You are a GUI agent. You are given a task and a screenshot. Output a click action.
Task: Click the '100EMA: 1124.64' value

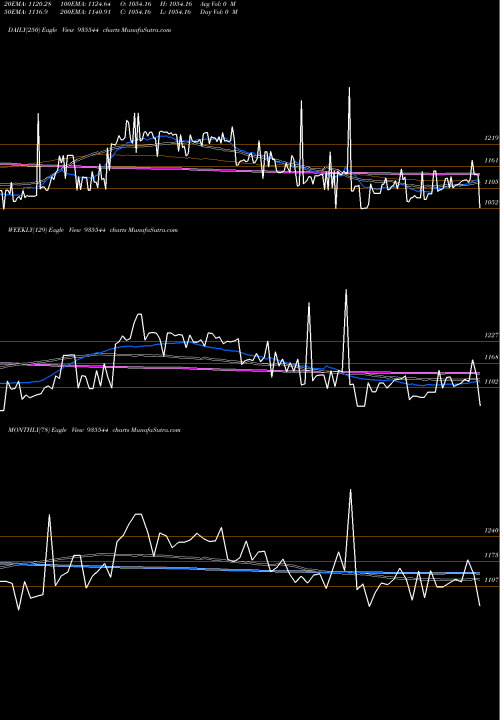point(85,4)
